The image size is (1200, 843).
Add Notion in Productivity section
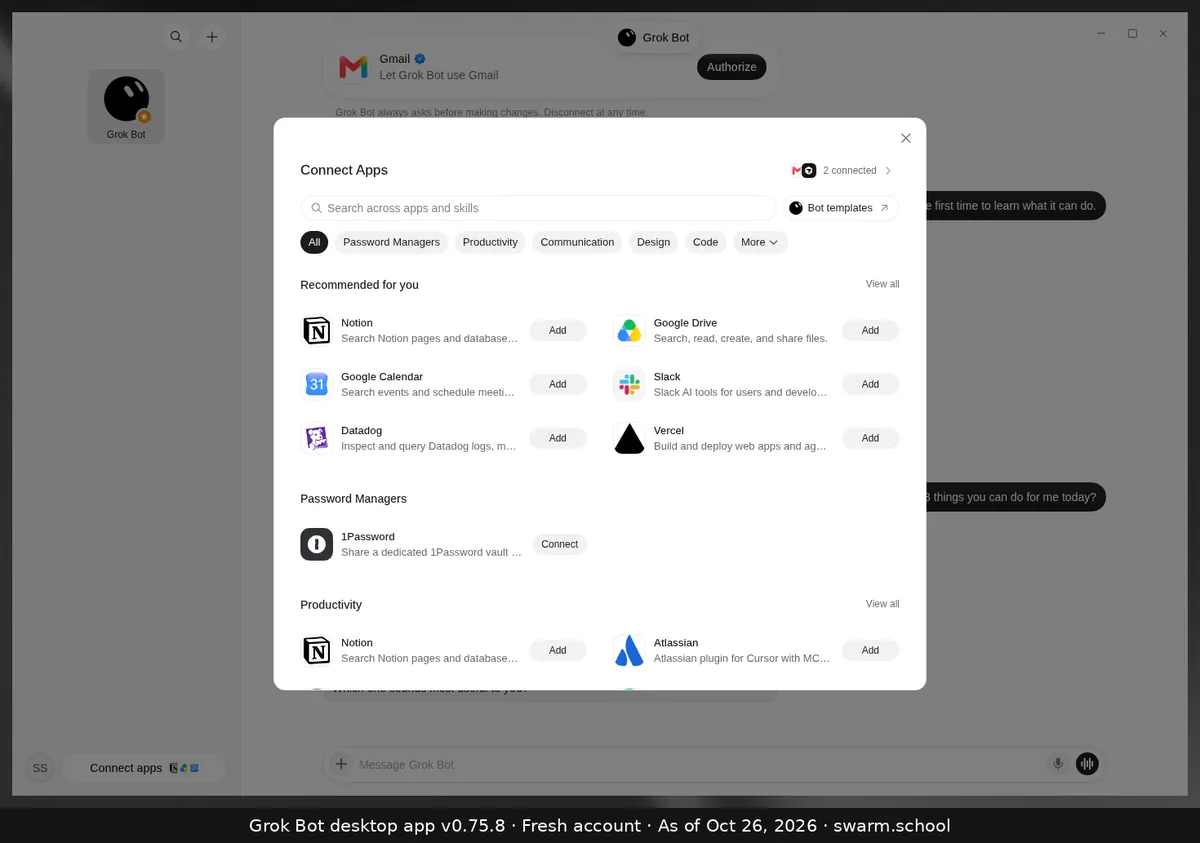tap(558, 651)
